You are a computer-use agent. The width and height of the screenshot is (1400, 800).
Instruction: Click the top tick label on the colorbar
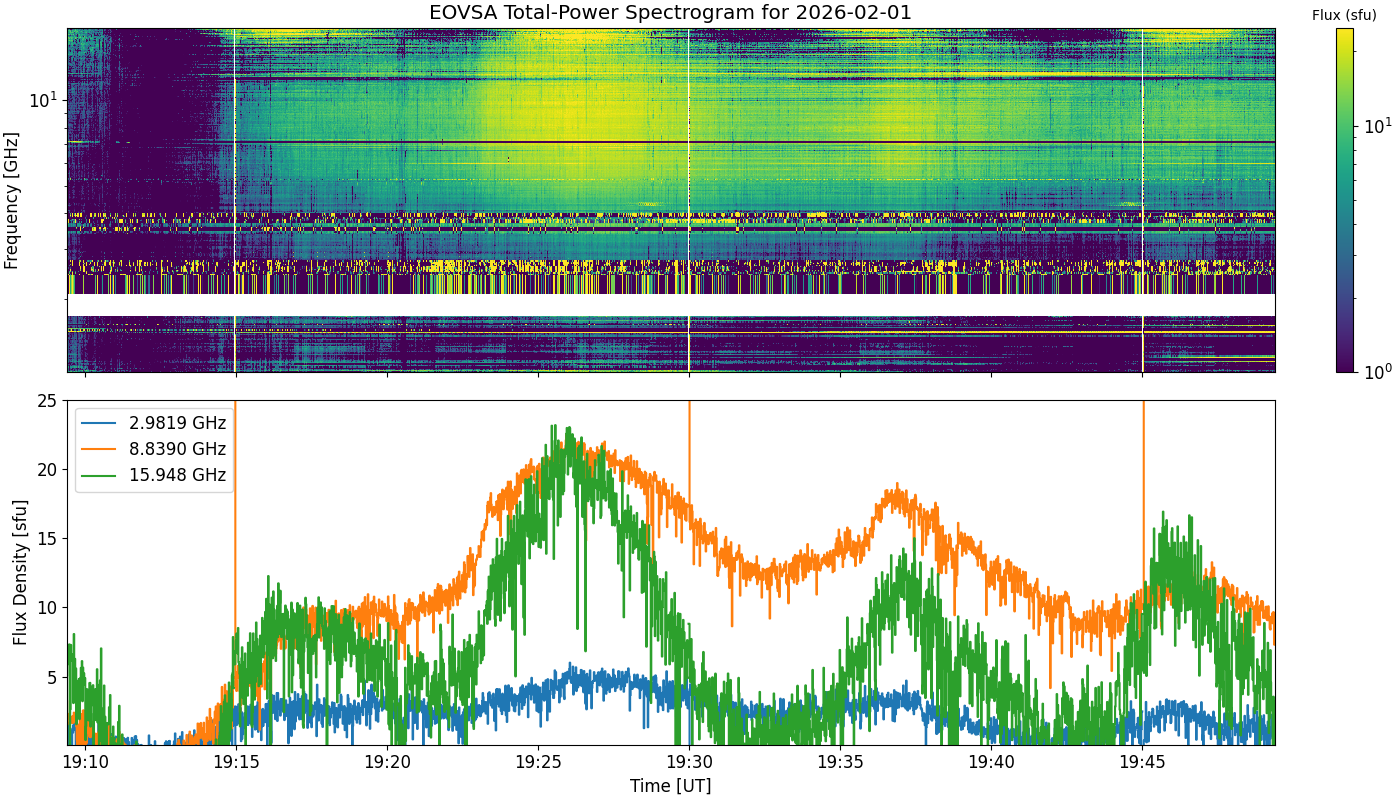click(x=1377, y=126)
